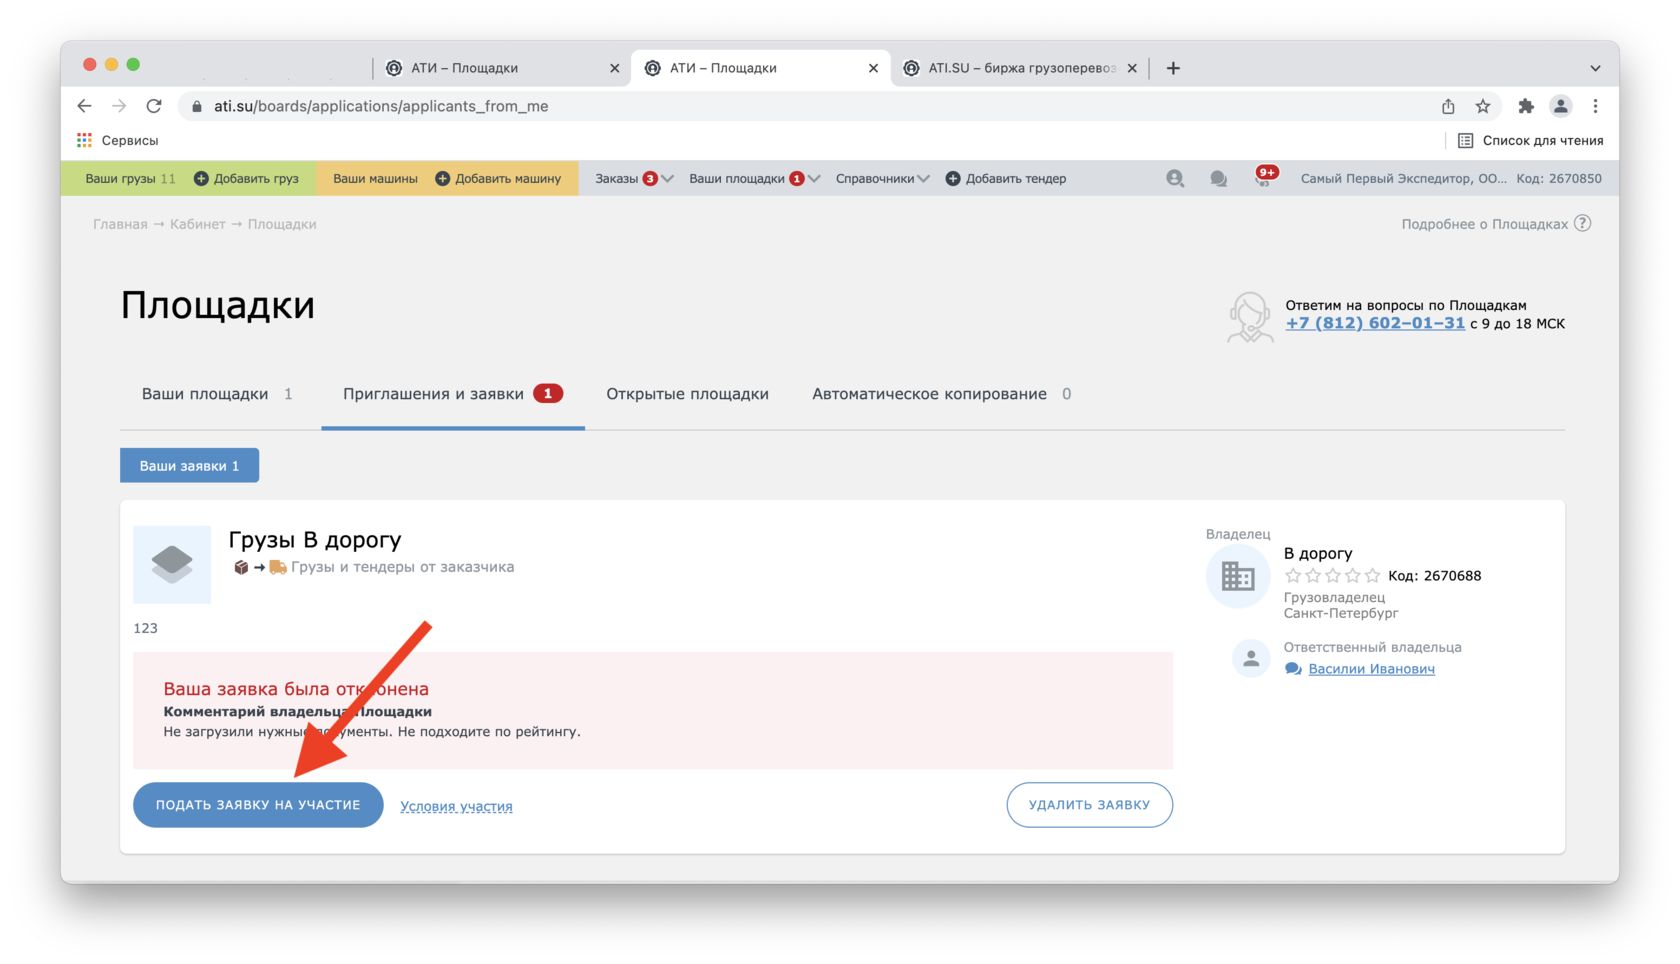
Task: Open Открытые площадки tab
Action: point(687,394)
